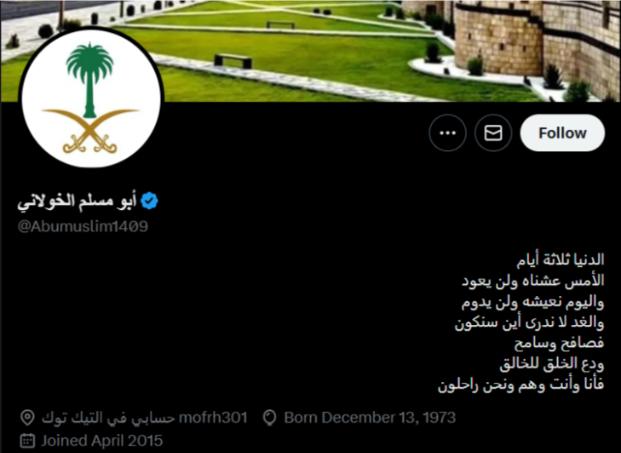Select the Joined April 2015 text
621x453 pixels.
coord(102,441)
